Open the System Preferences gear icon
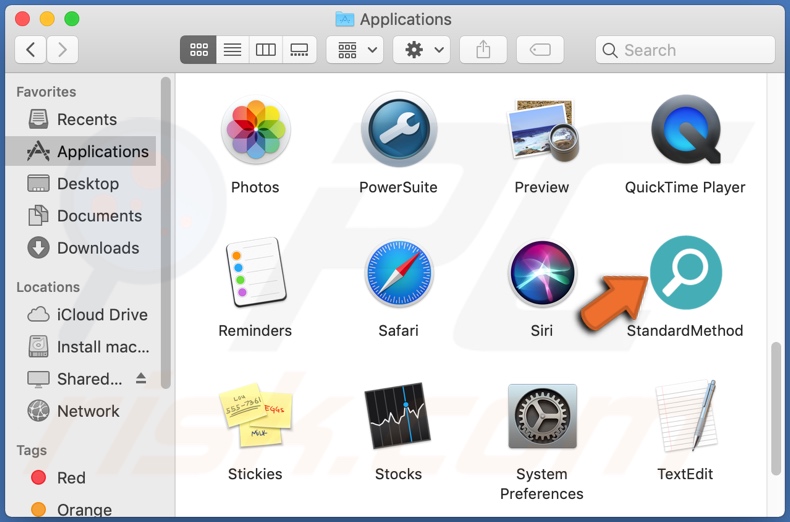The width and height of the screenshot is (790, 522). tap(541, 416)
